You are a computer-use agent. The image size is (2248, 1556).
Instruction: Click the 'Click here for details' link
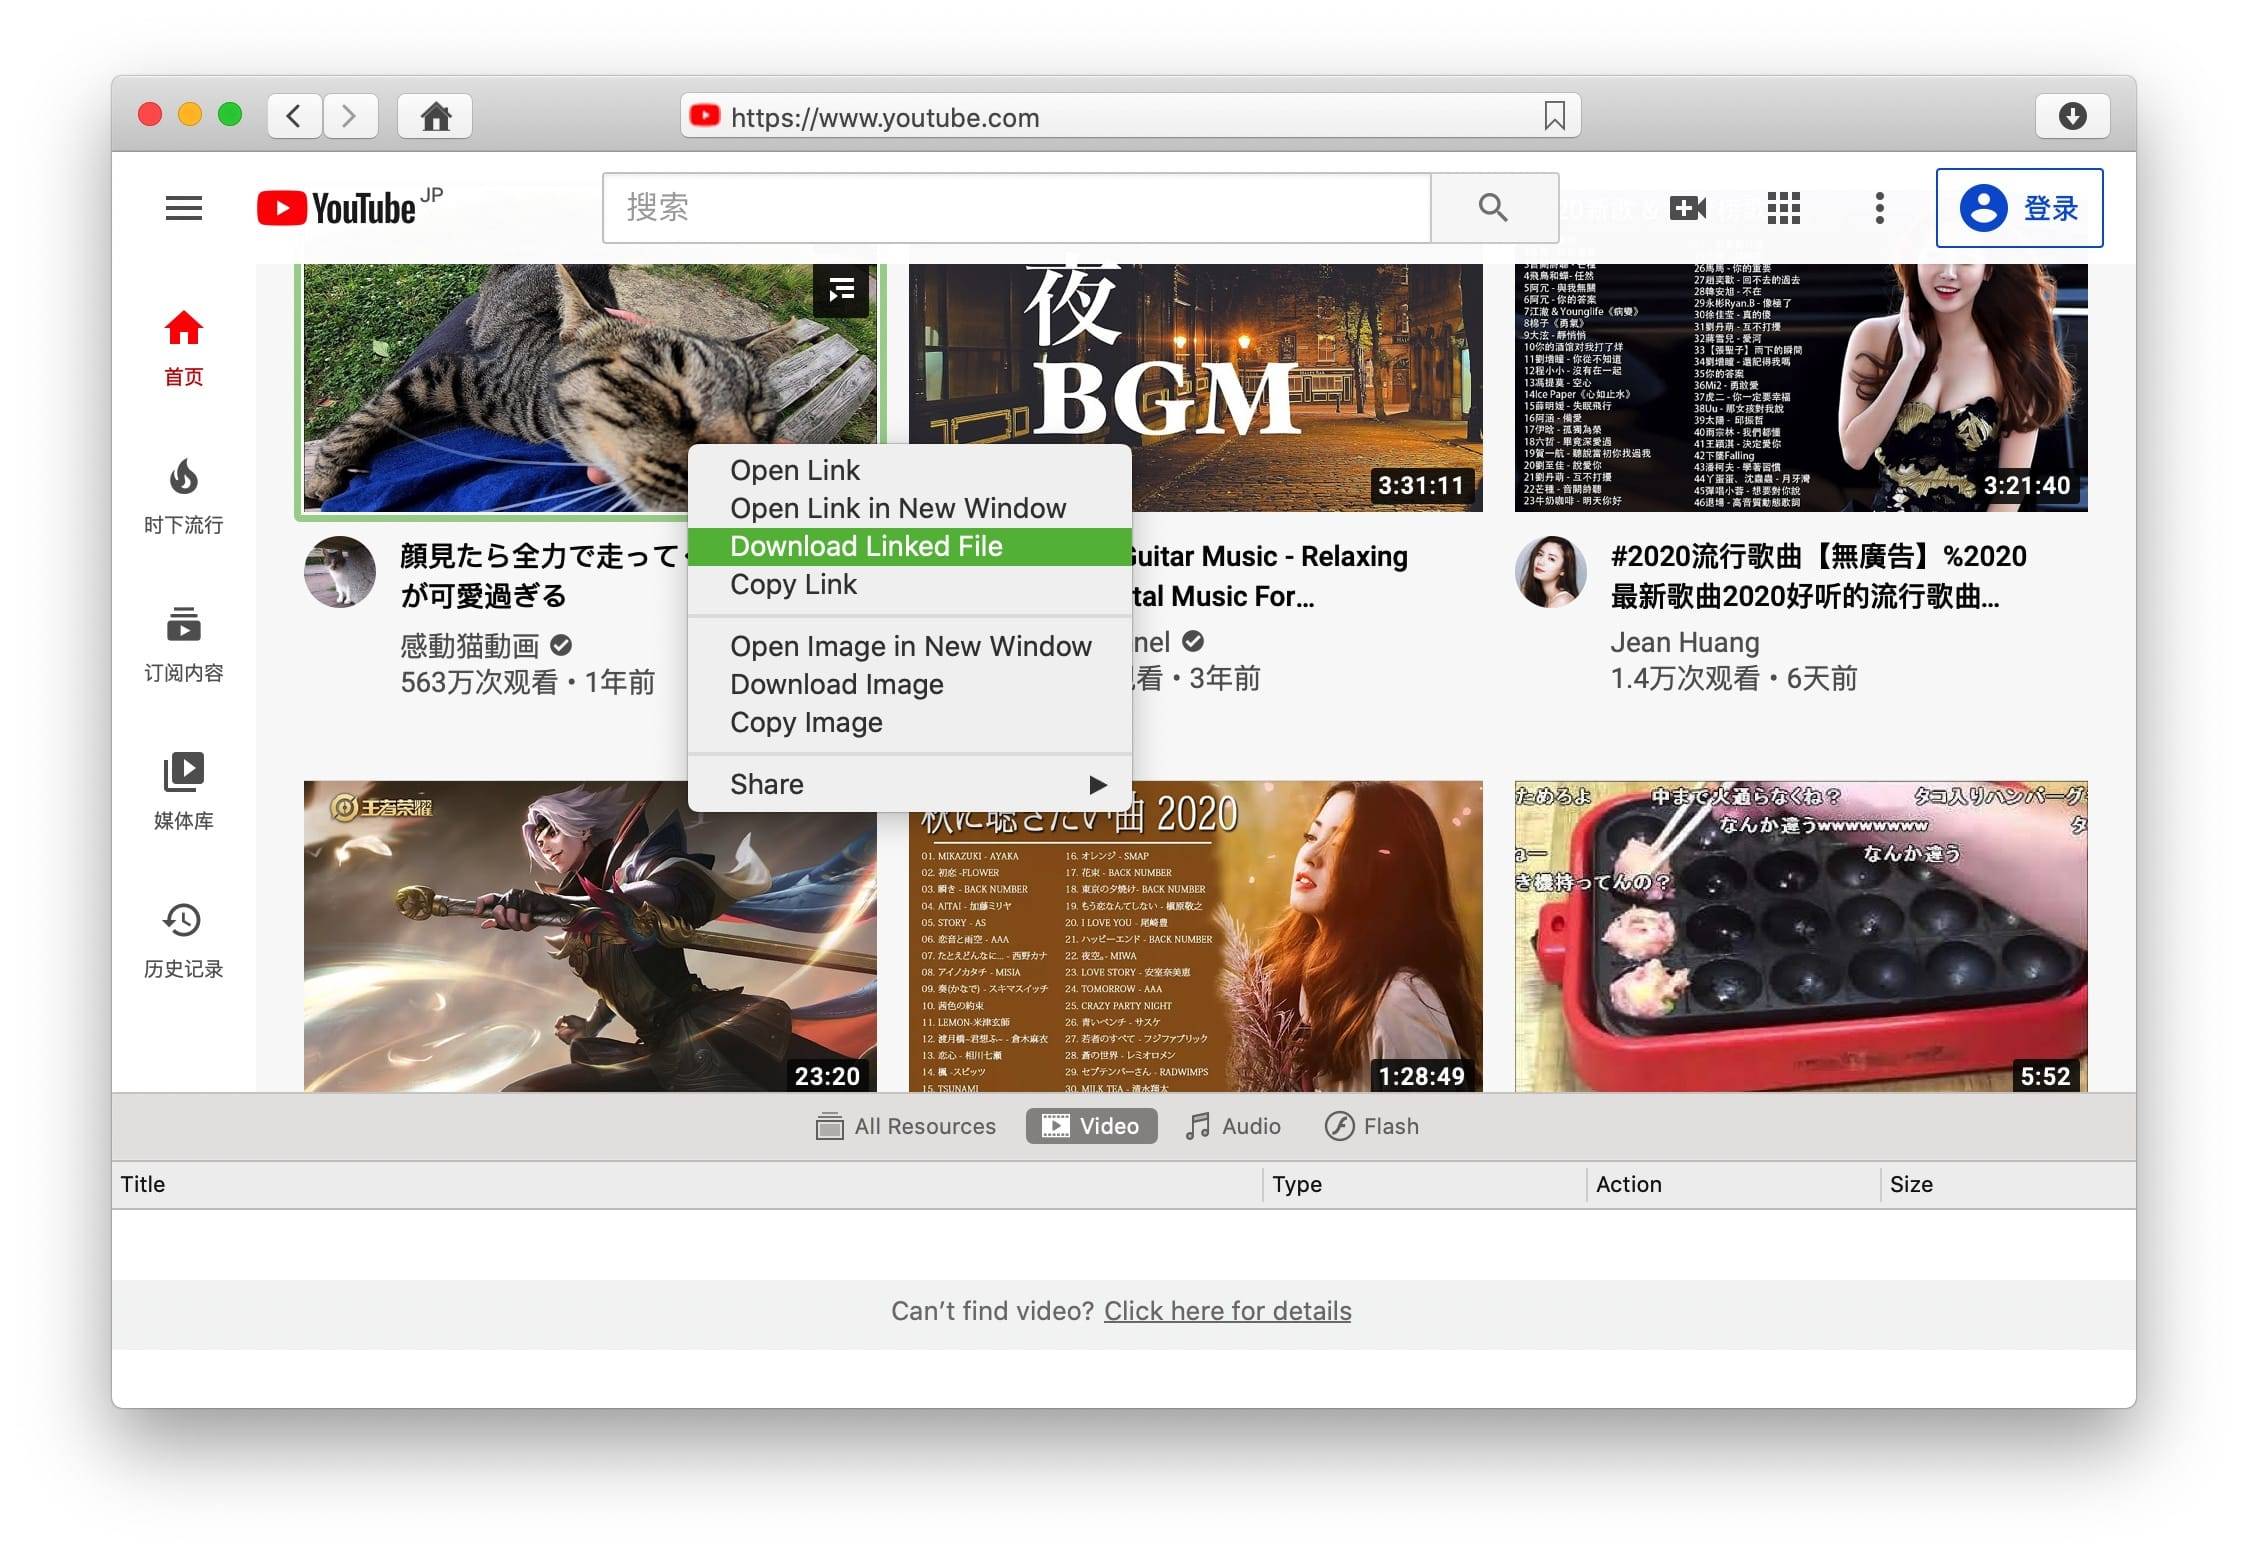[x=1227, y=1310]
